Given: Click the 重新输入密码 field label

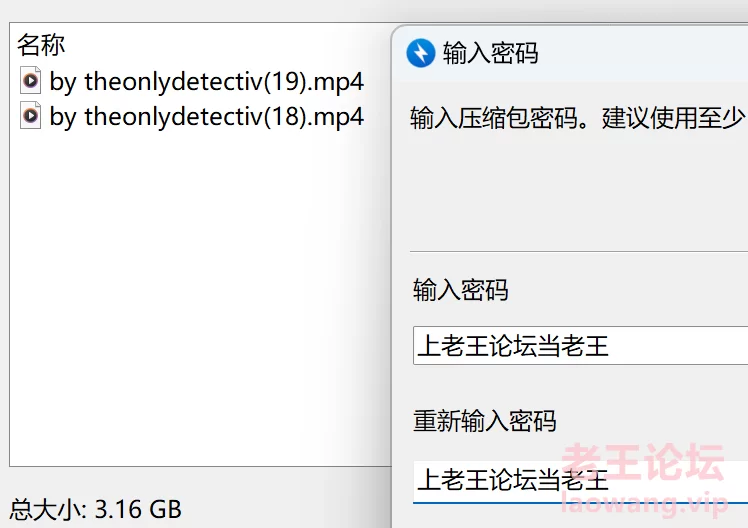Looking at the screenshot, I should point(485,421).
